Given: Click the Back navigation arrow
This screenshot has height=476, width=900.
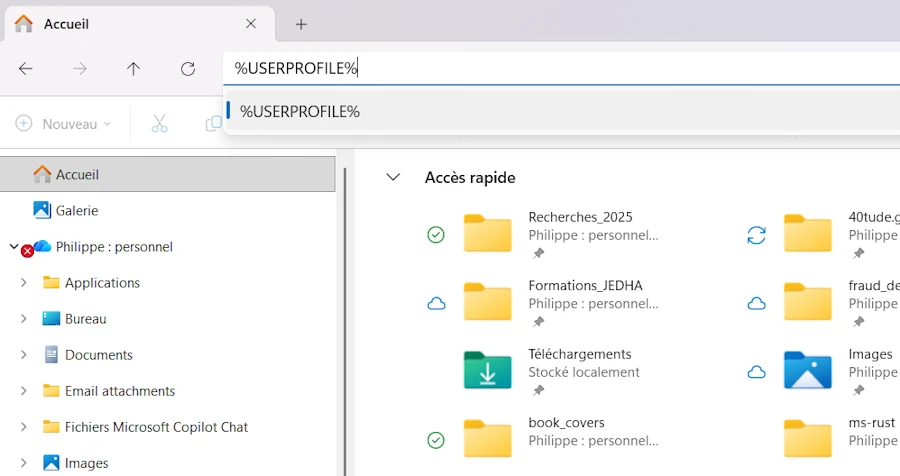Looking at the screenshot, I should tap(26, 69).
